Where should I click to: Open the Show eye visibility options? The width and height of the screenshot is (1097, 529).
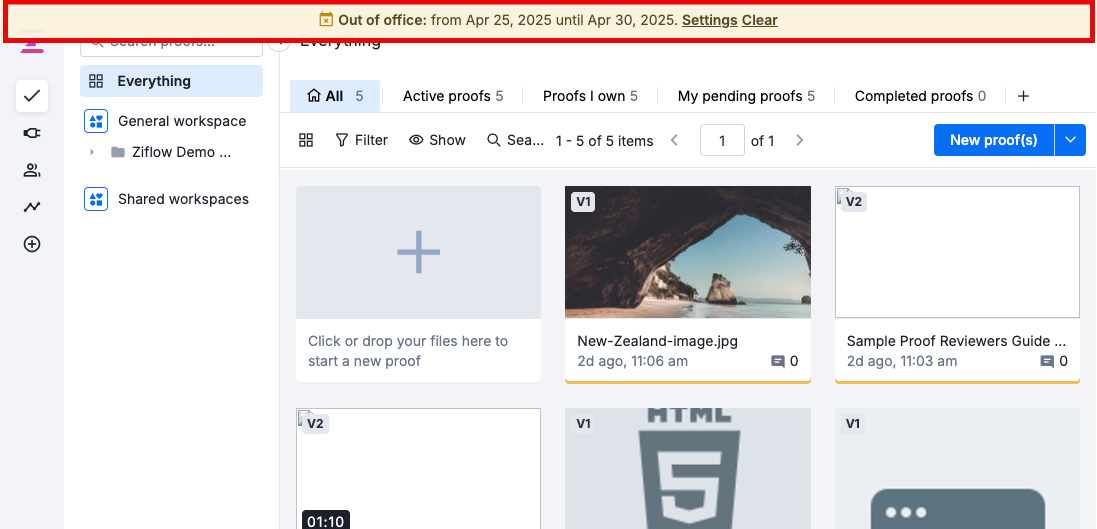click(x=437, y=140)
